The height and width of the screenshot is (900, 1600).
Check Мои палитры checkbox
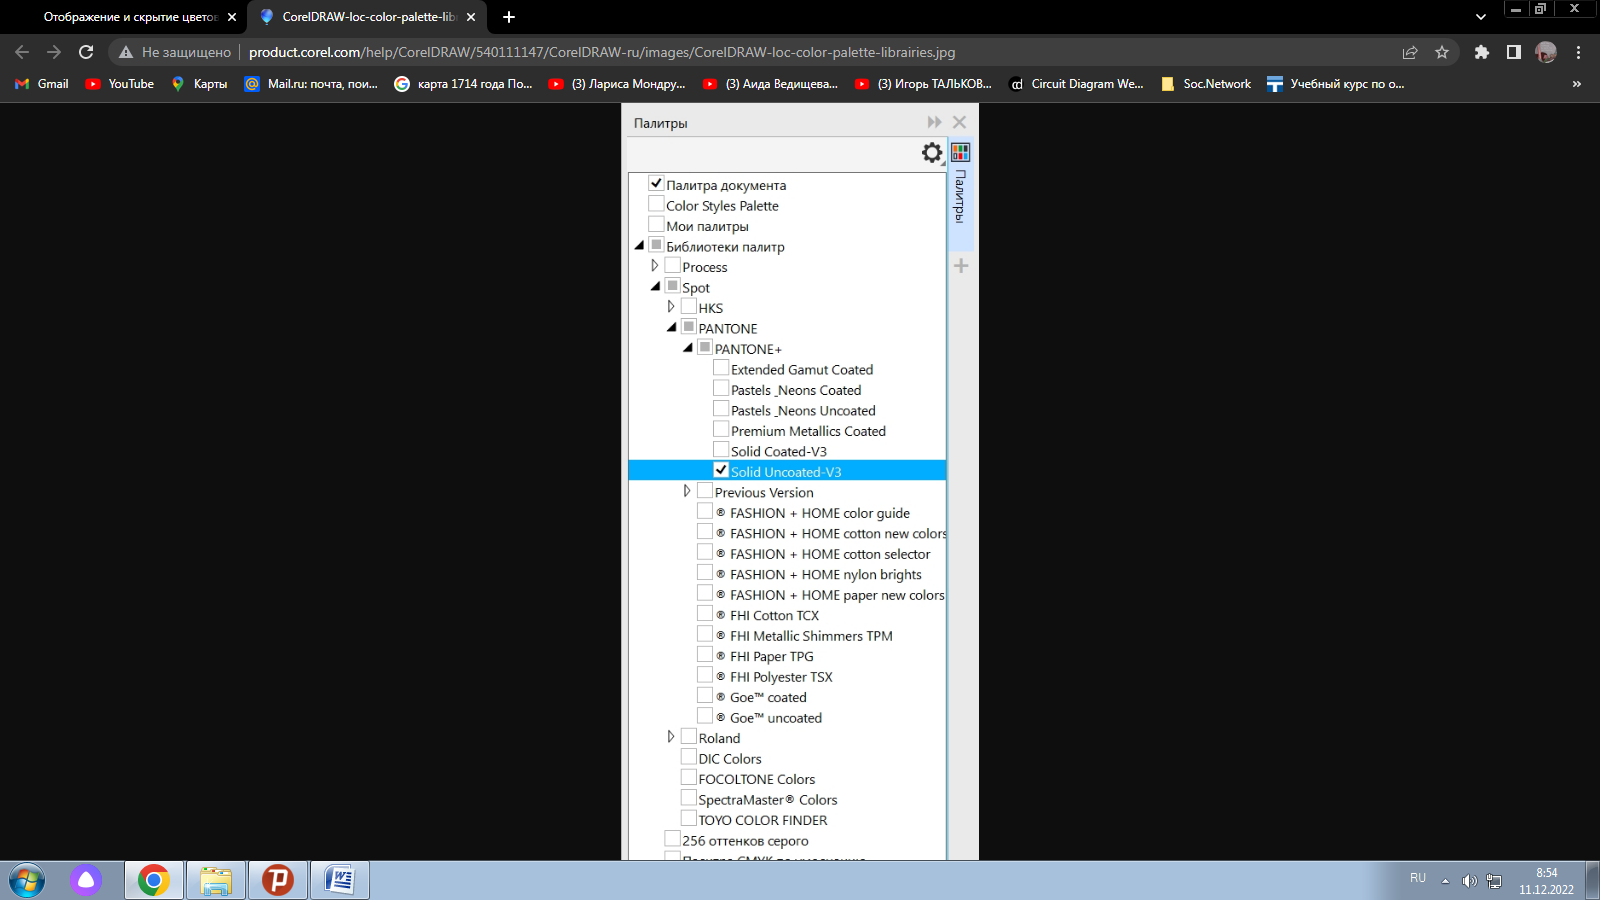point(656,224)
